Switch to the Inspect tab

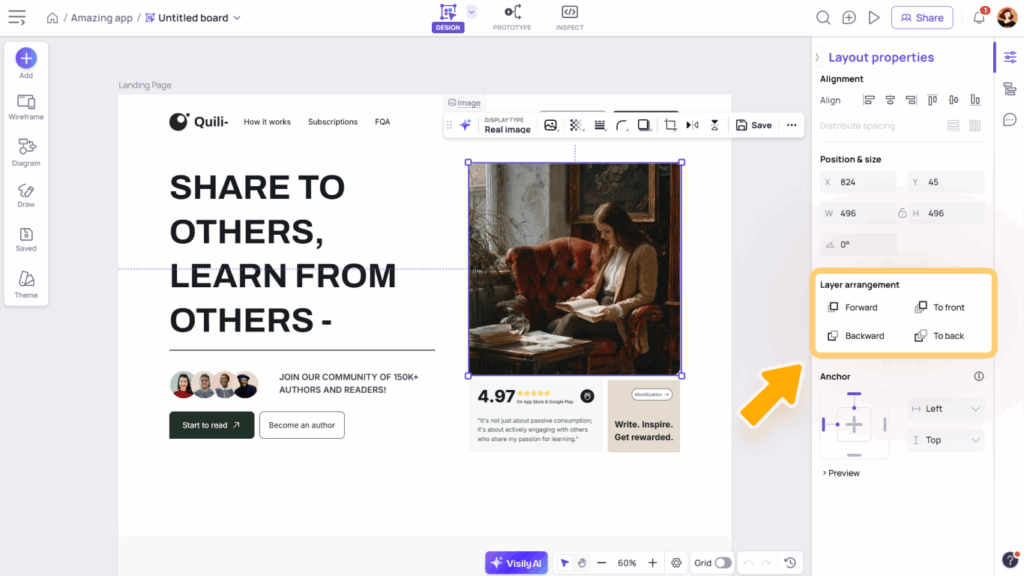[569, 17]
